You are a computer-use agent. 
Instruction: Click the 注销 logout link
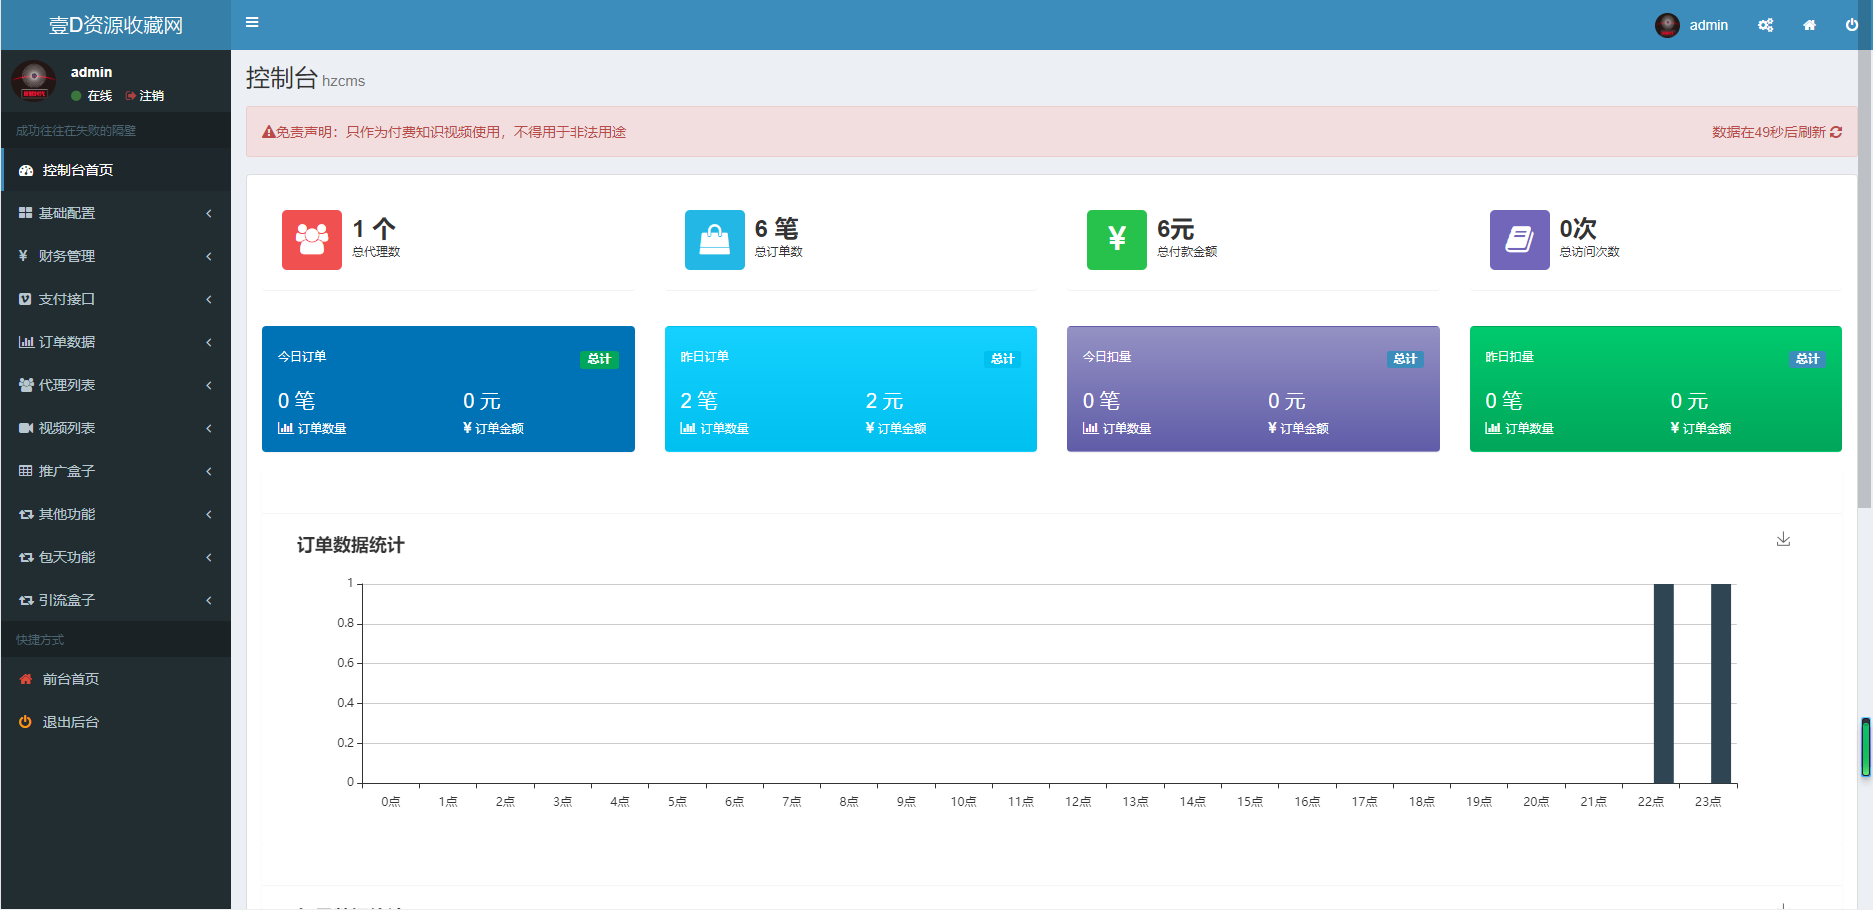pos(146,96)
